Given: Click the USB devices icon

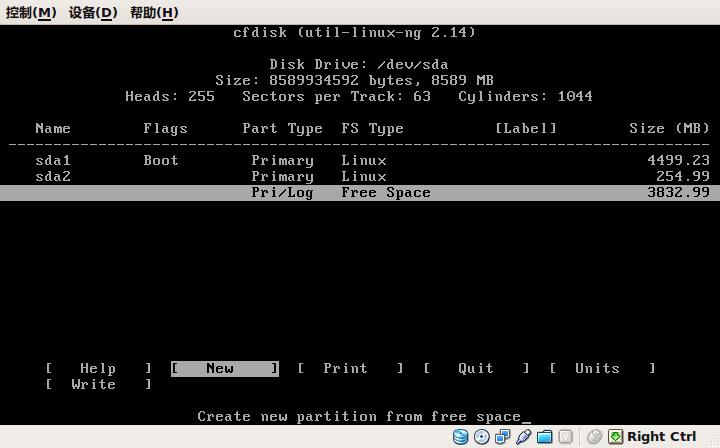Looking at the screenshot, I should (x=523, y=437).
